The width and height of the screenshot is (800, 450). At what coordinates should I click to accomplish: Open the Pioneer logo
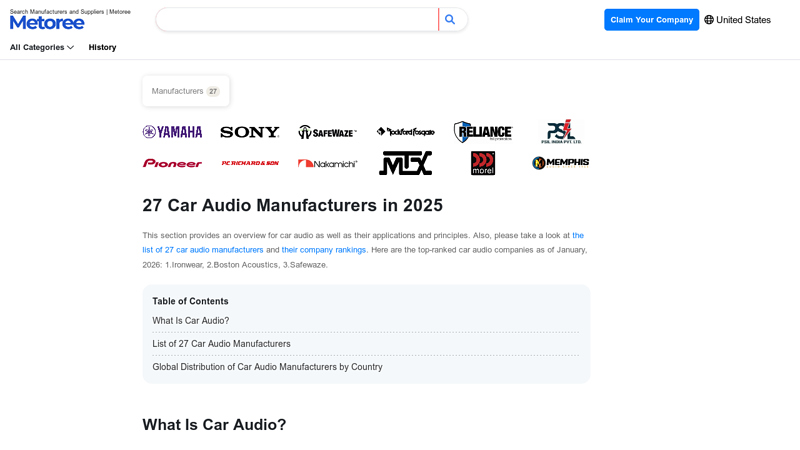click(172, 163)
